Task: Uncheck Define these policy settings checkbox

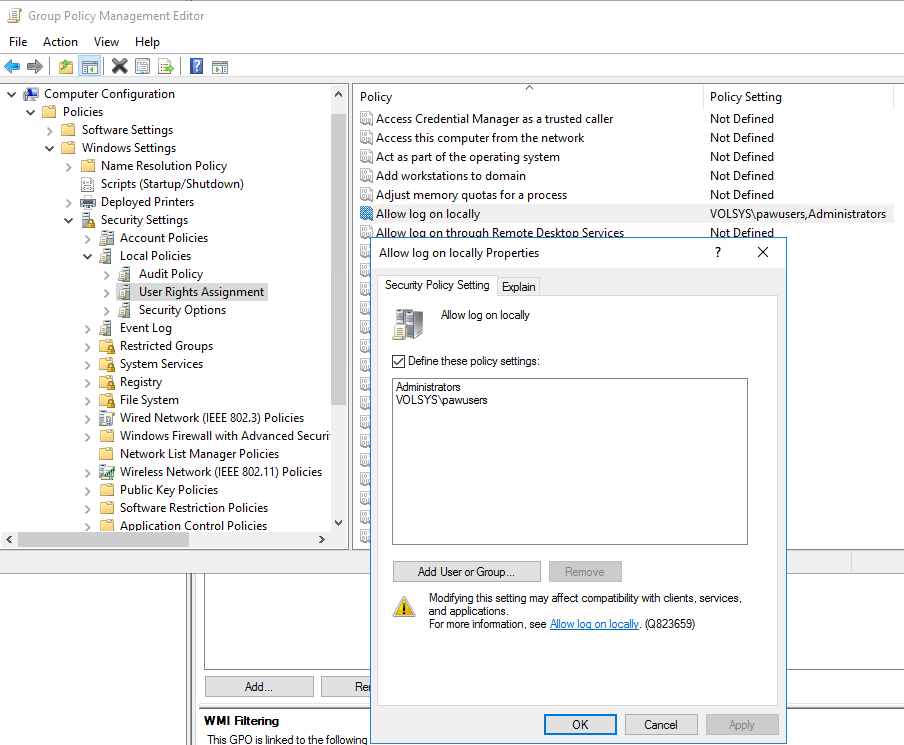Action: coord(400,361)
